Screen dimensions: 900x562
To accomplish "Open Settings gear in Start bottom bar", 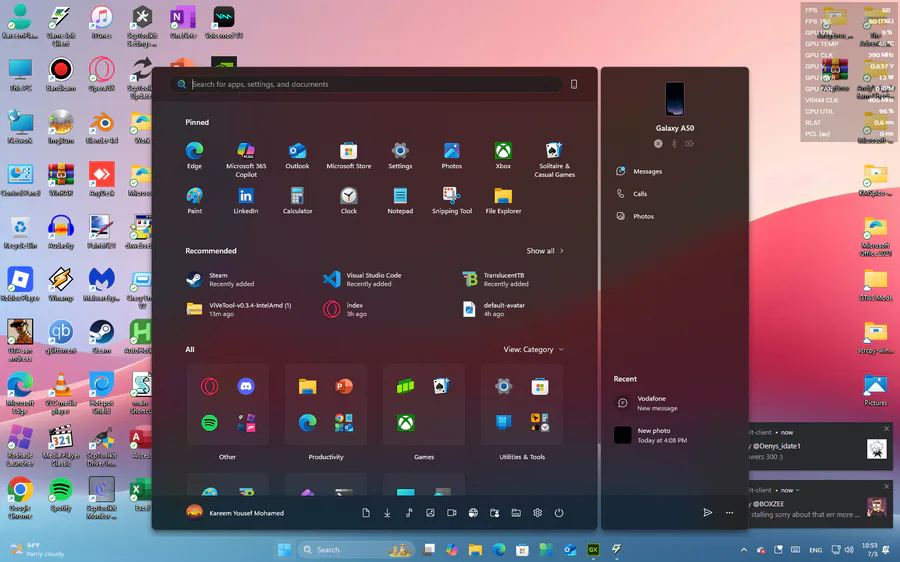I will pos(537,513).
